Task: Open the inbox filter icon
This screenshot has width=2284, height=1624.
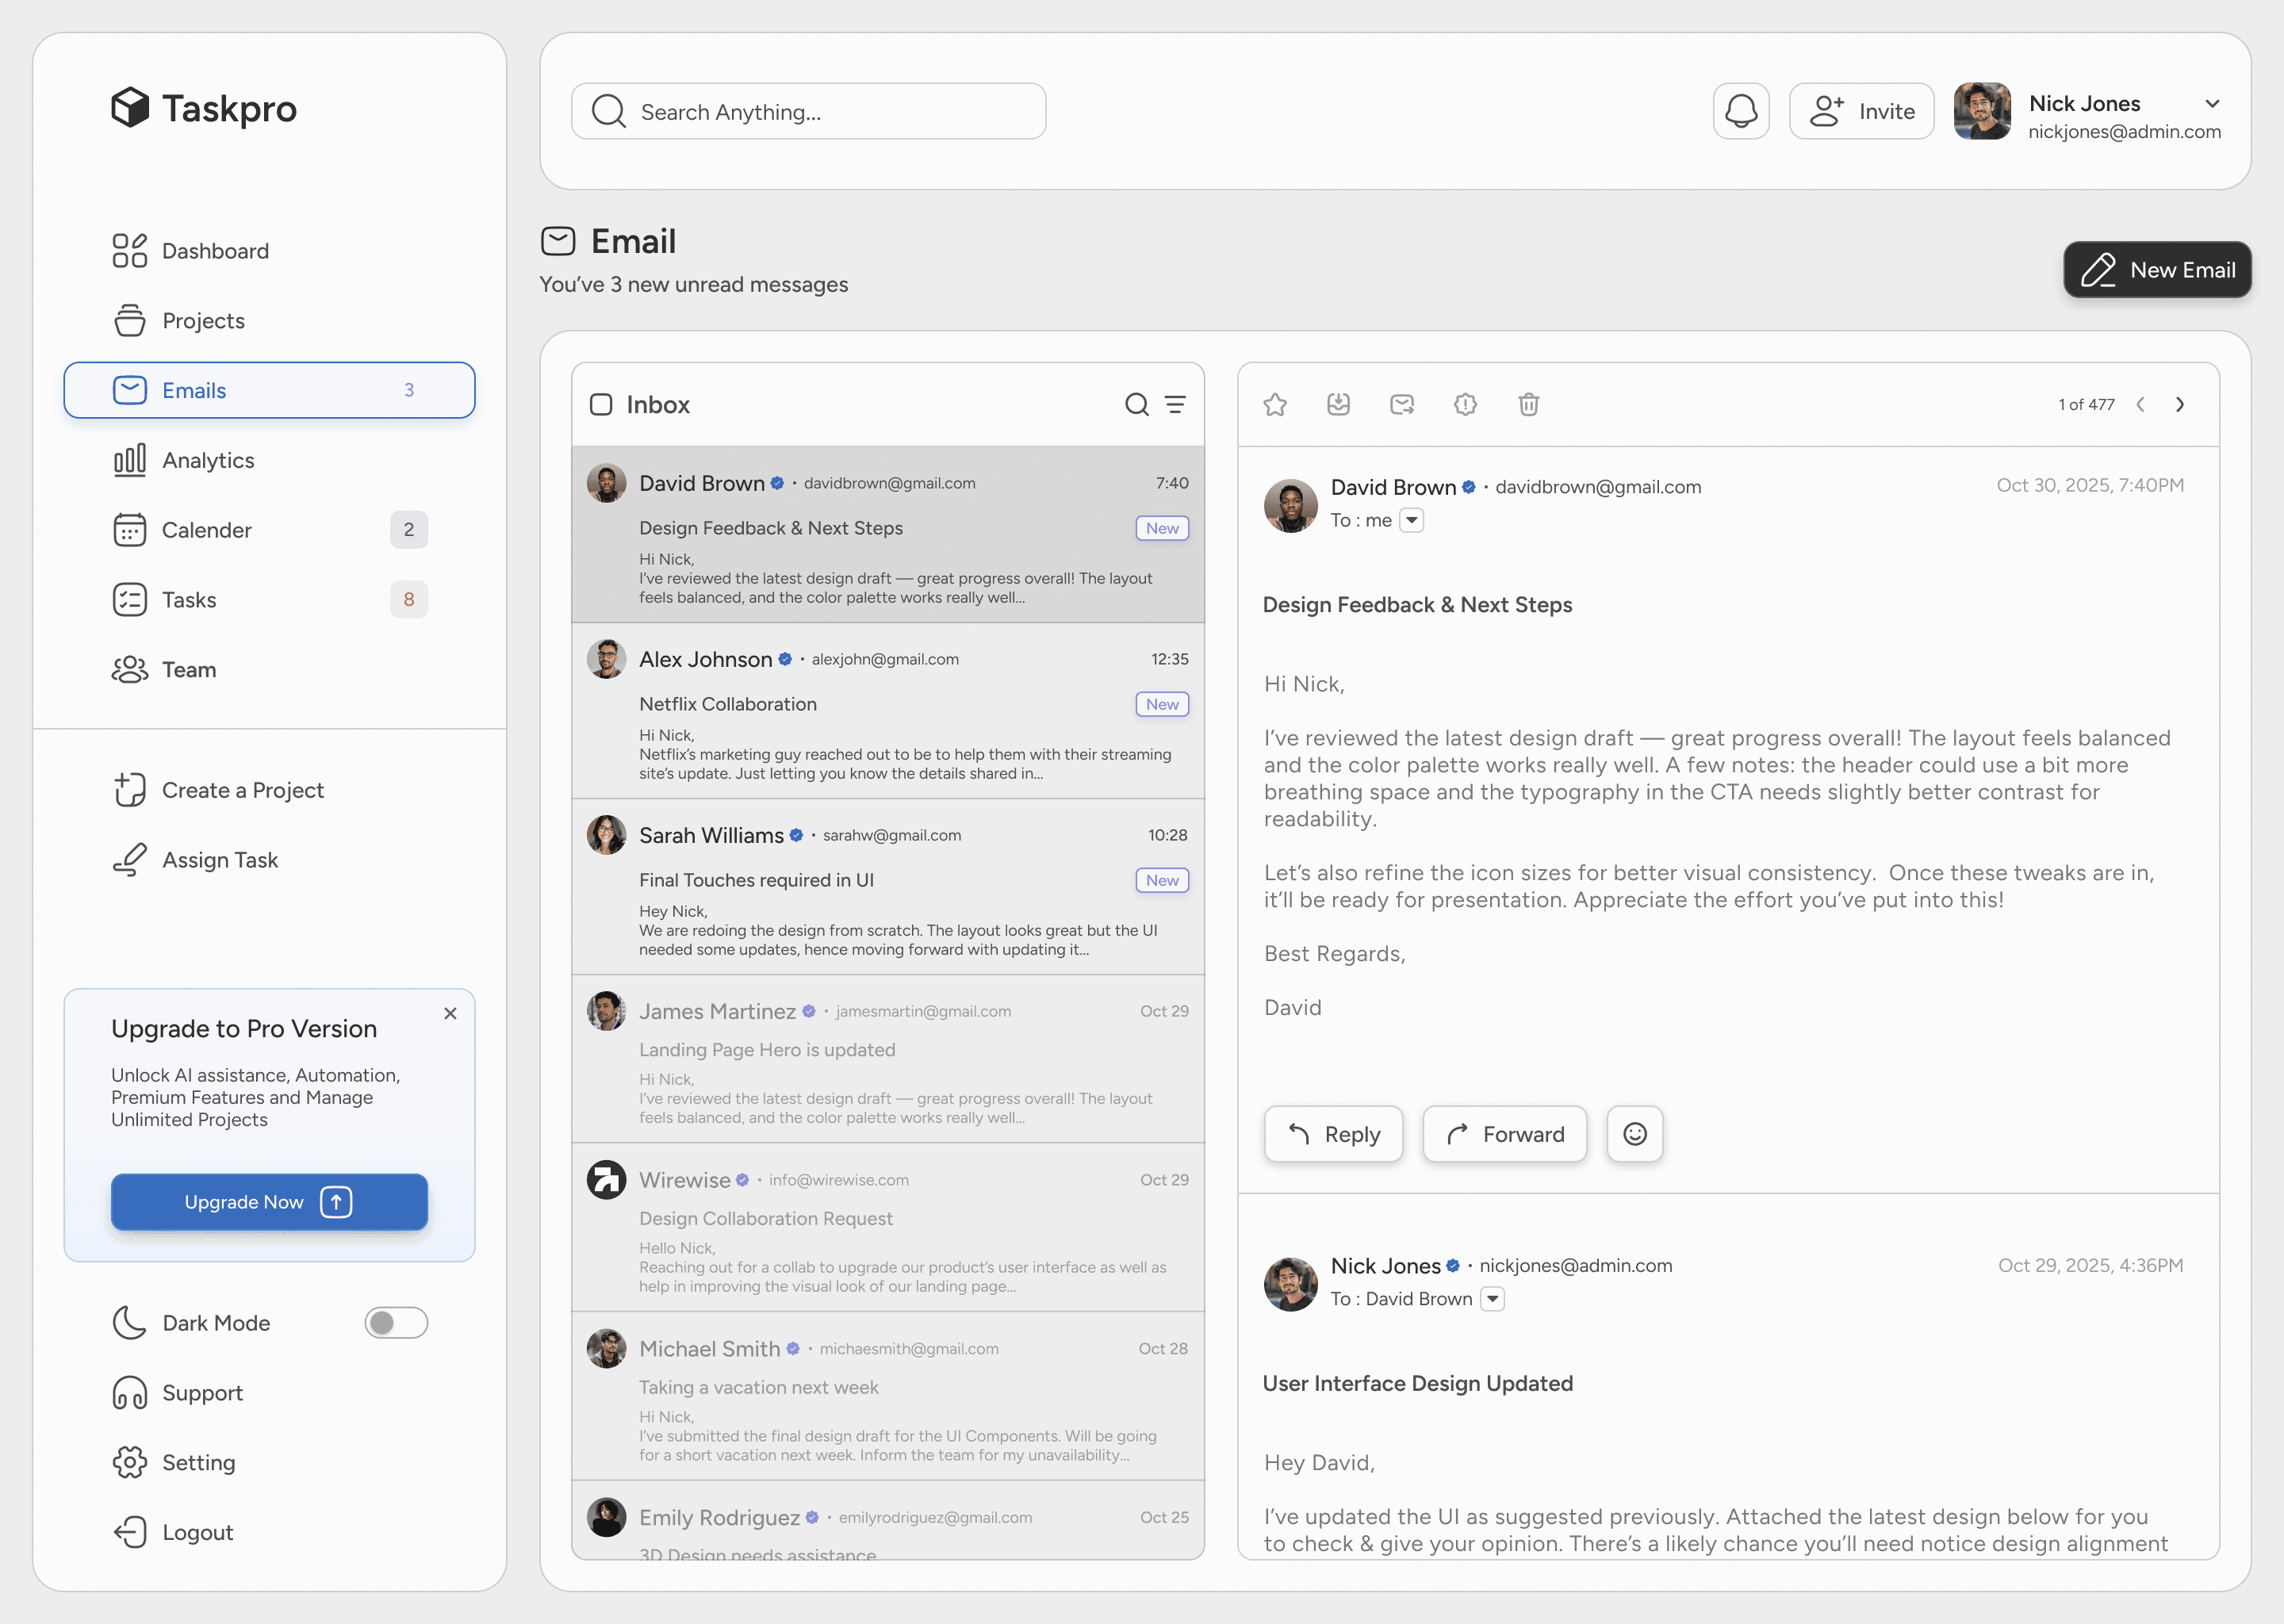Action: click(1175, 405)
